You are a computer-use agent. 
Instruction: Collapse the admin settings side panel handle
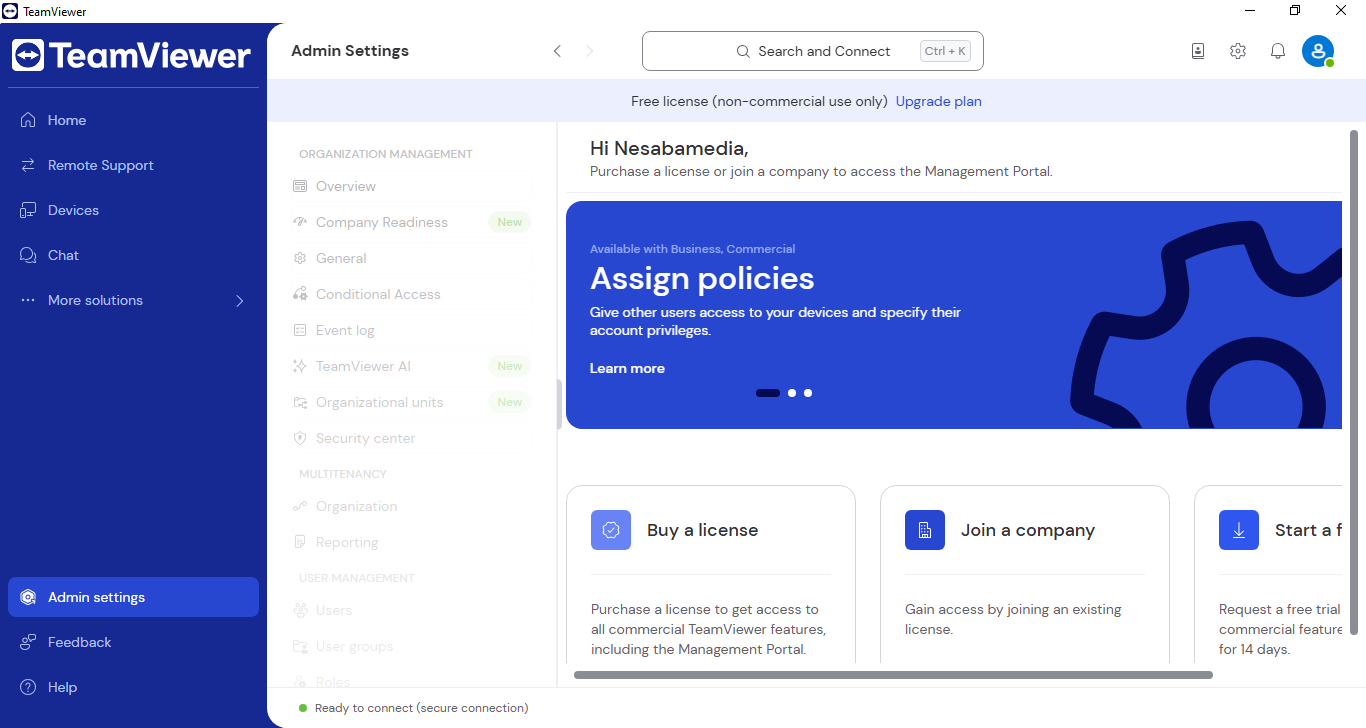(x=559, y=404)
